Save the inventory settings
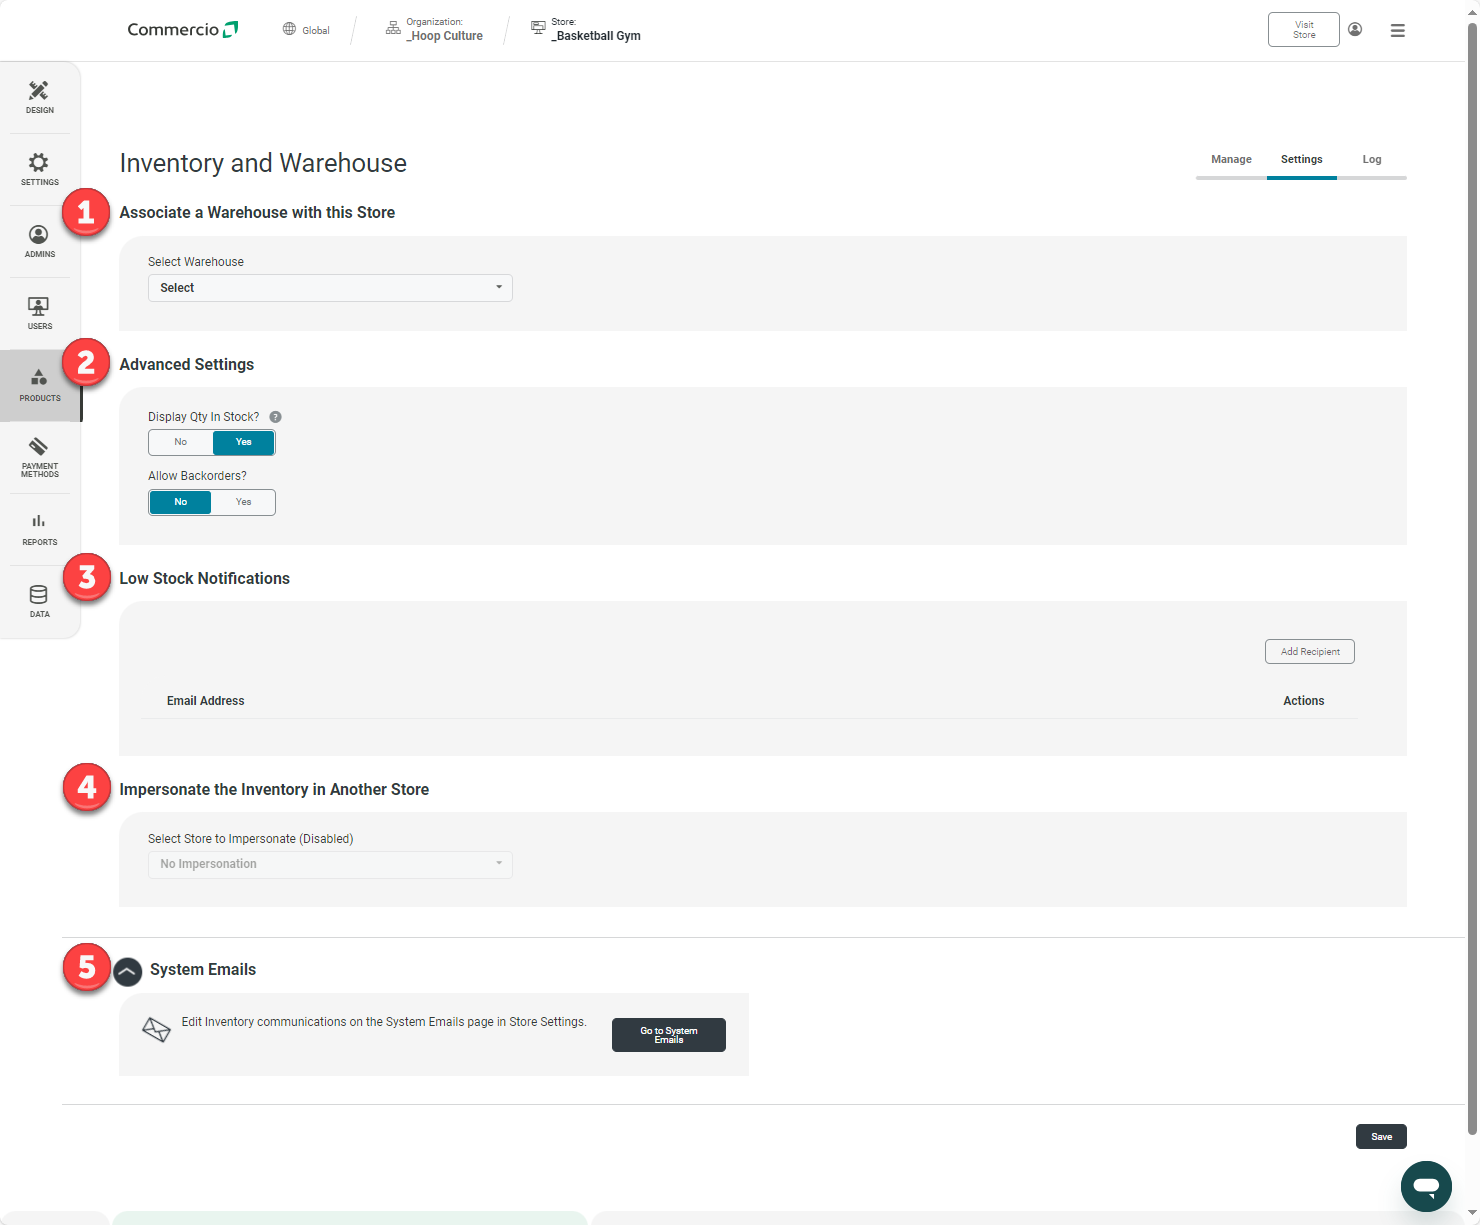This screenshot has height=1225, width=1480. click(x=1381, y=1137)
